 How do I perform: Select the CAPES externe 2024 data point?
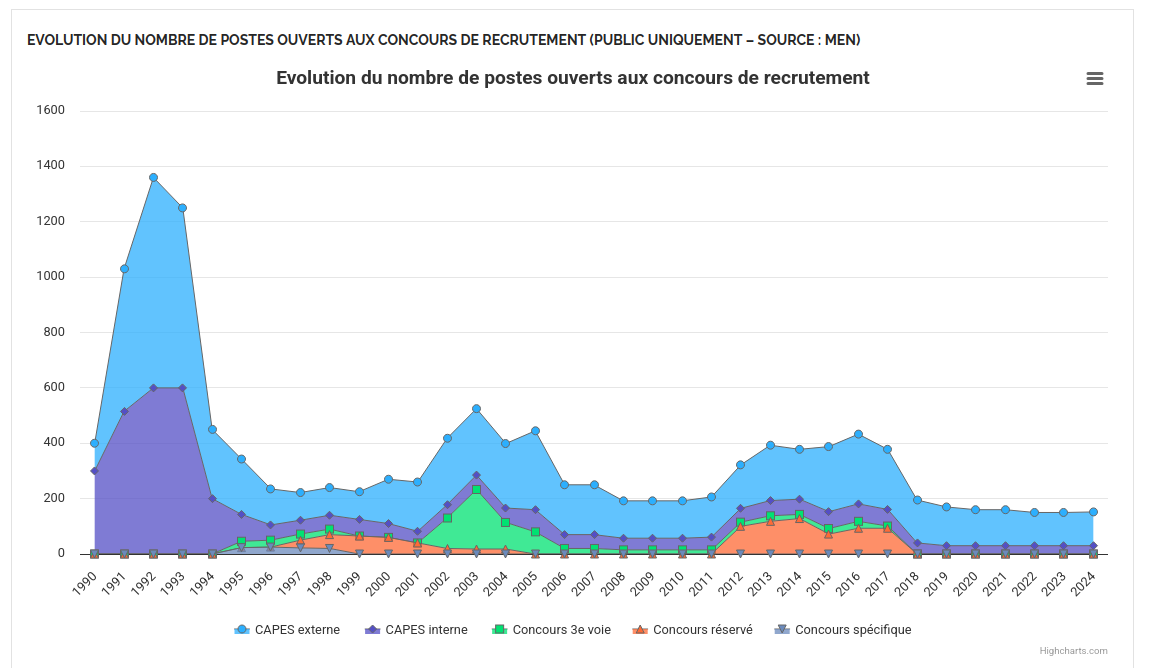click(x=1093, y=512)
